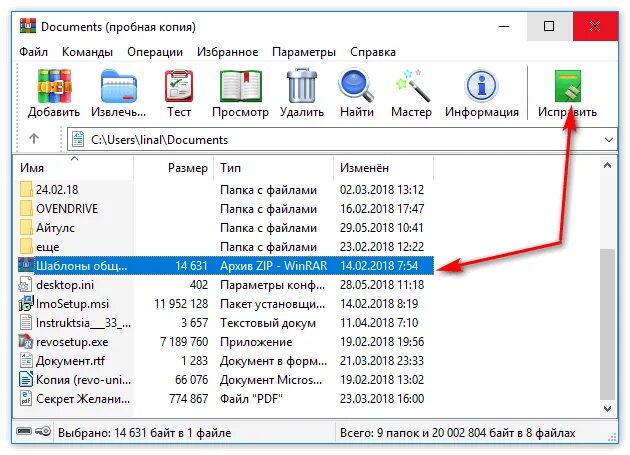Click the ImoSetup.msi installer icon

click(x=26, y=303)
